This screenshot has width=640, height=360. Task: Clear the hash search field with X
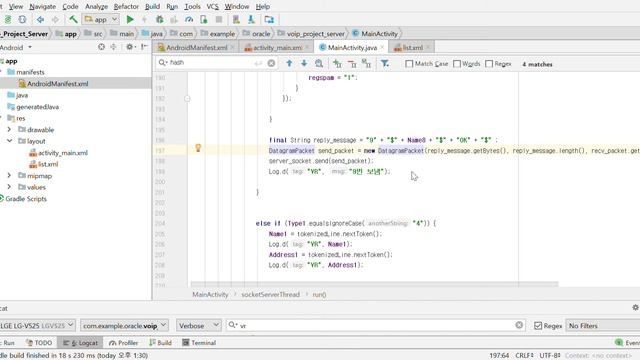tap(271, 63)
